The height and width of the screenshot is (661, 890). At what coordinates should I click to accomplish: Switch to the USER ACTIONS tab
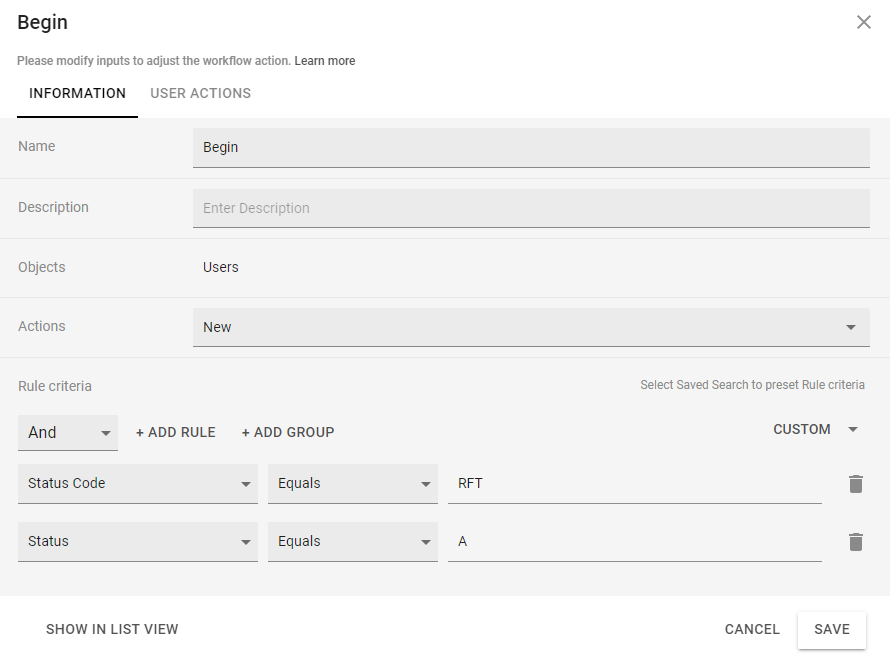click(x=200, y=93)
